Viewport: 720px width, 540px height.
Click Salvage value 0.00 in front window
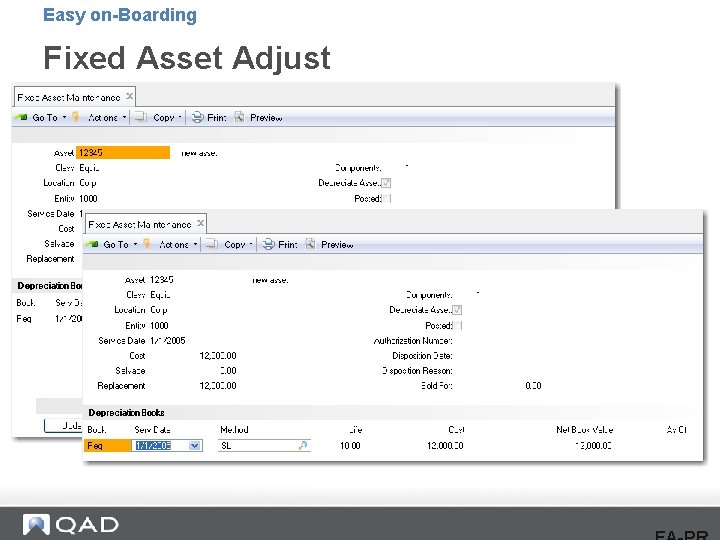point(228,371)
